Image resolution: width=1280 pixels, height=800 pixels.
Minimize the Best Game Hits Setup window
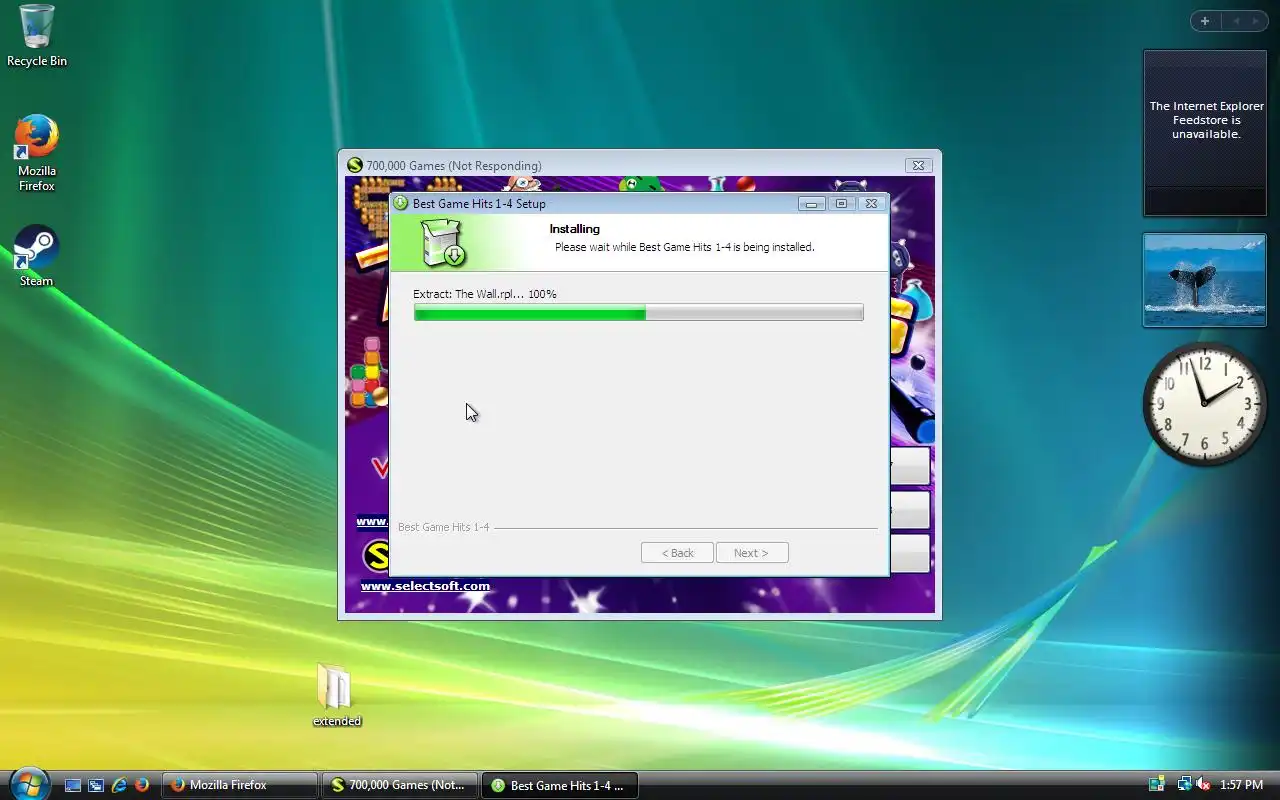811,204
